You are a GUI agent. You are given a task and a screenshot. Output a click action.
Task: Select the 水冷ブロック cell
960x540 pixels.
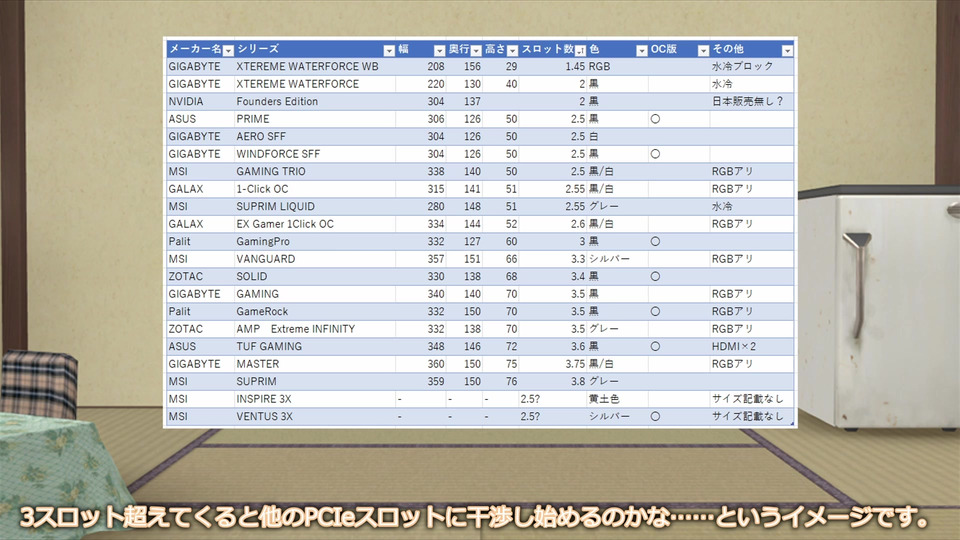click(x=752, y=66)
